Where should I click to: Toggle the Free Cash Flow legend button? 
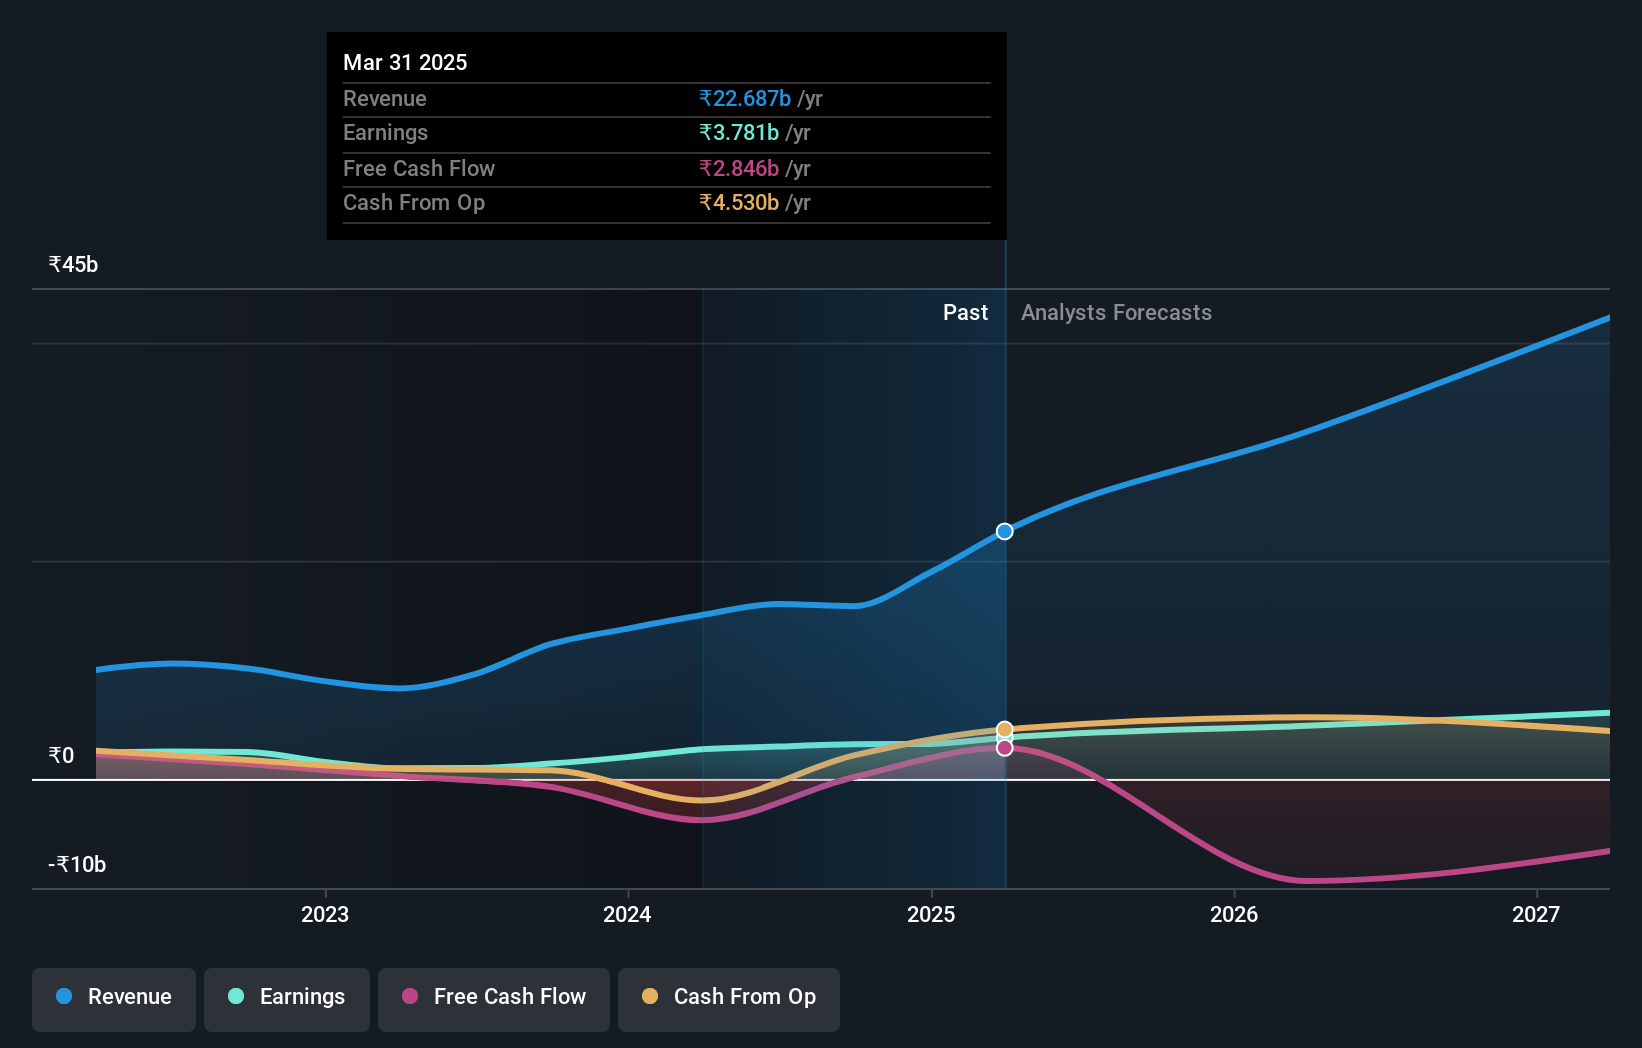click(x=494, y=999)
